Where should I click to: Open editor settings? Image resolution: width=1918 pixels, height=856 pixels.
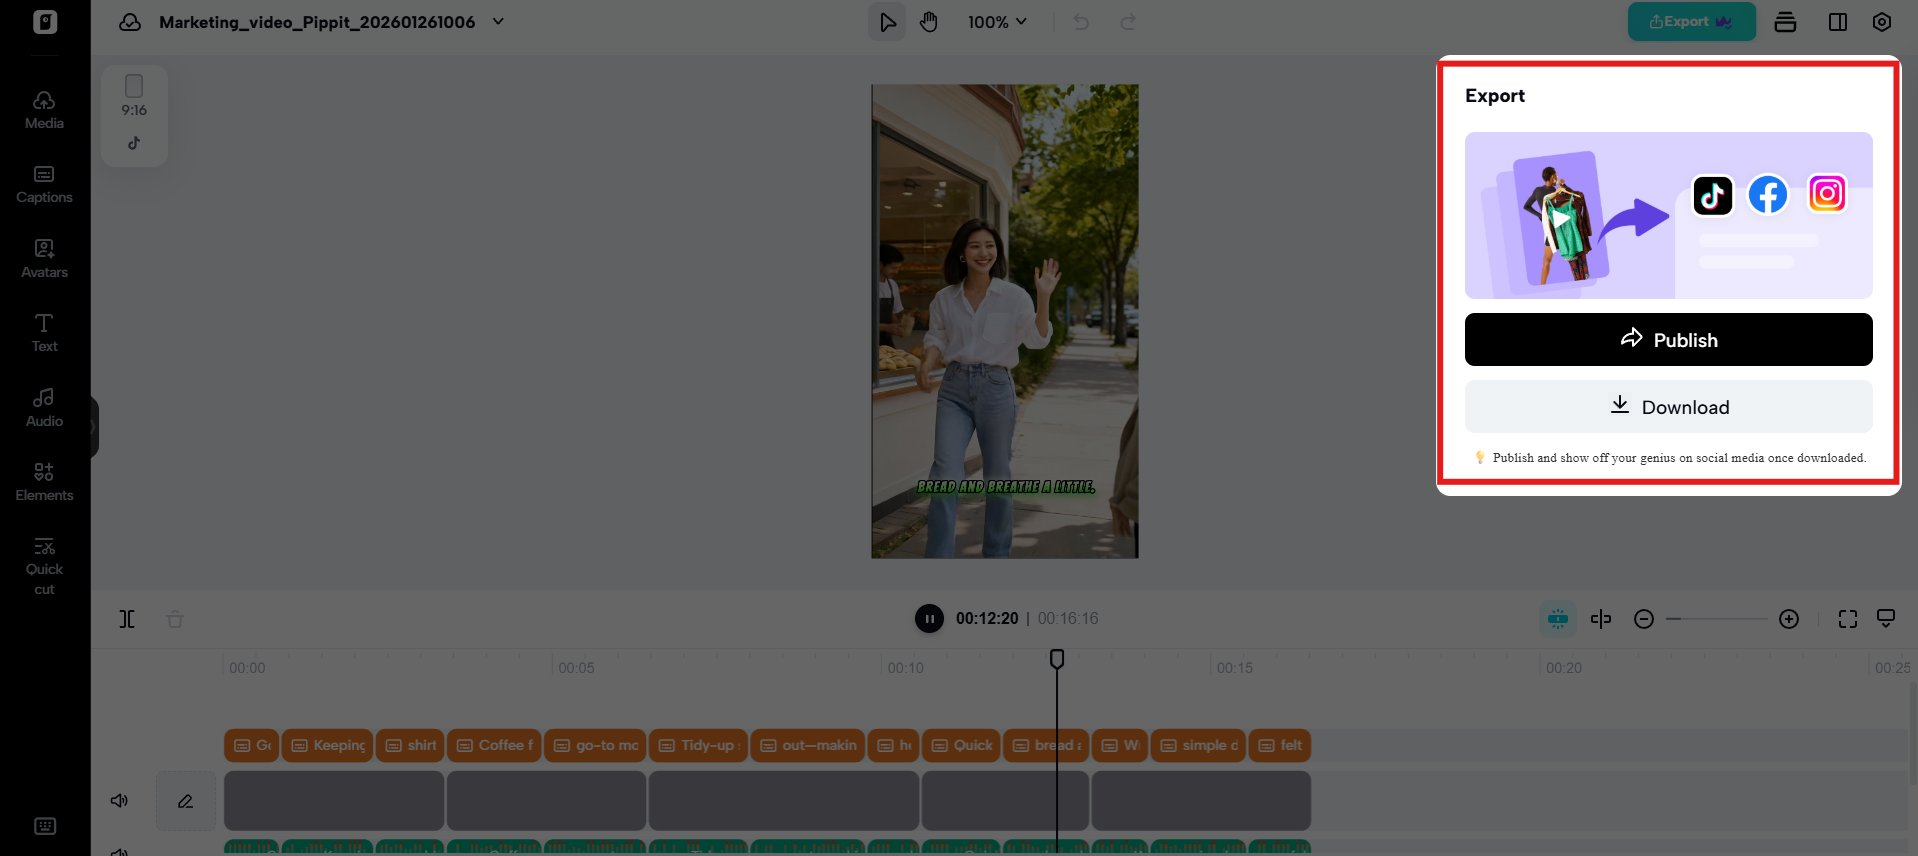pos(1882,22)
